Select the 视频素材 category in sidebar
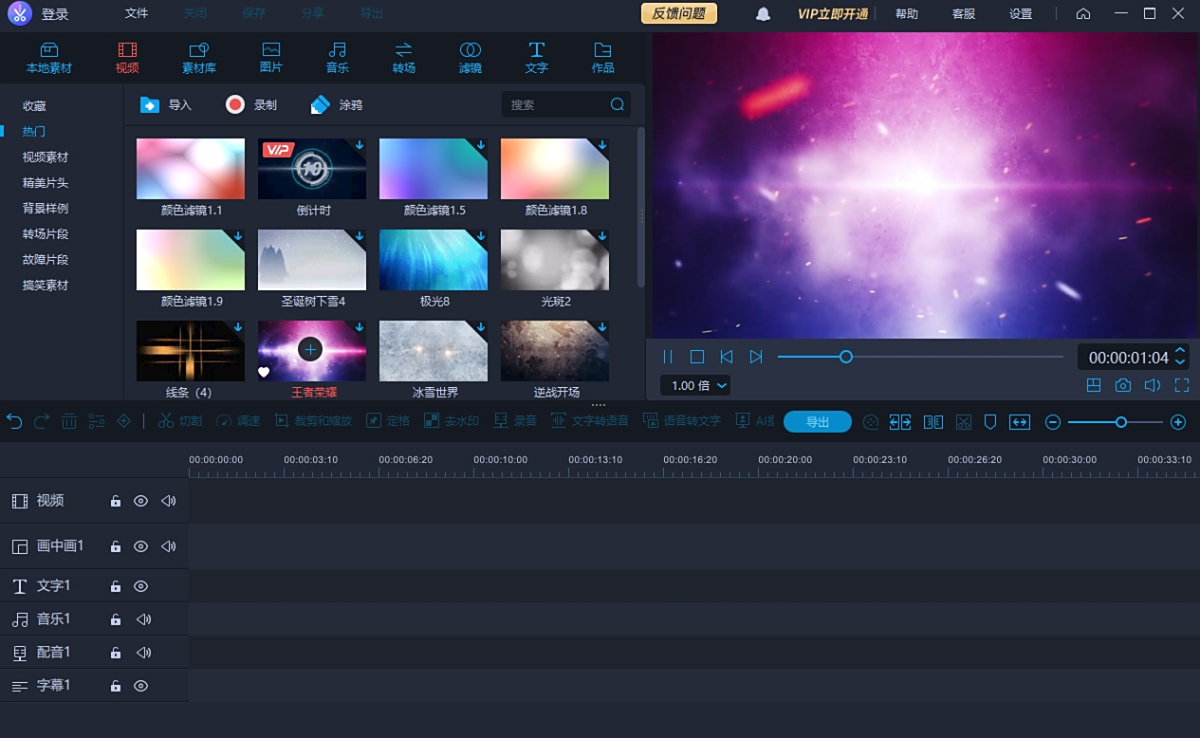Screen dimensions: 1200x738 click(x=45, y=157)
